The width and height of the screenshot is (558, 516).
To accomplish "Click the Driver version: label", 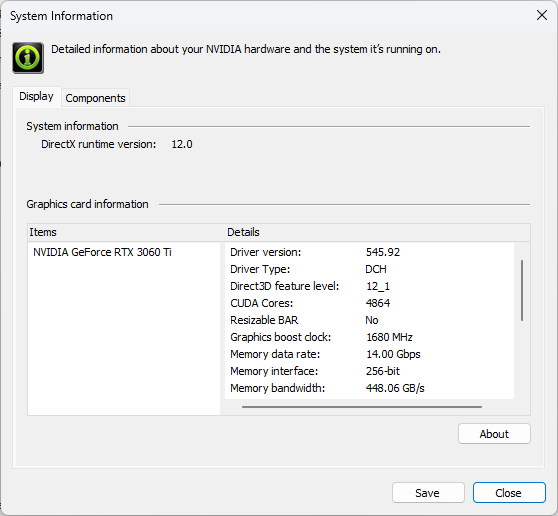I will [x=265, y=252].
